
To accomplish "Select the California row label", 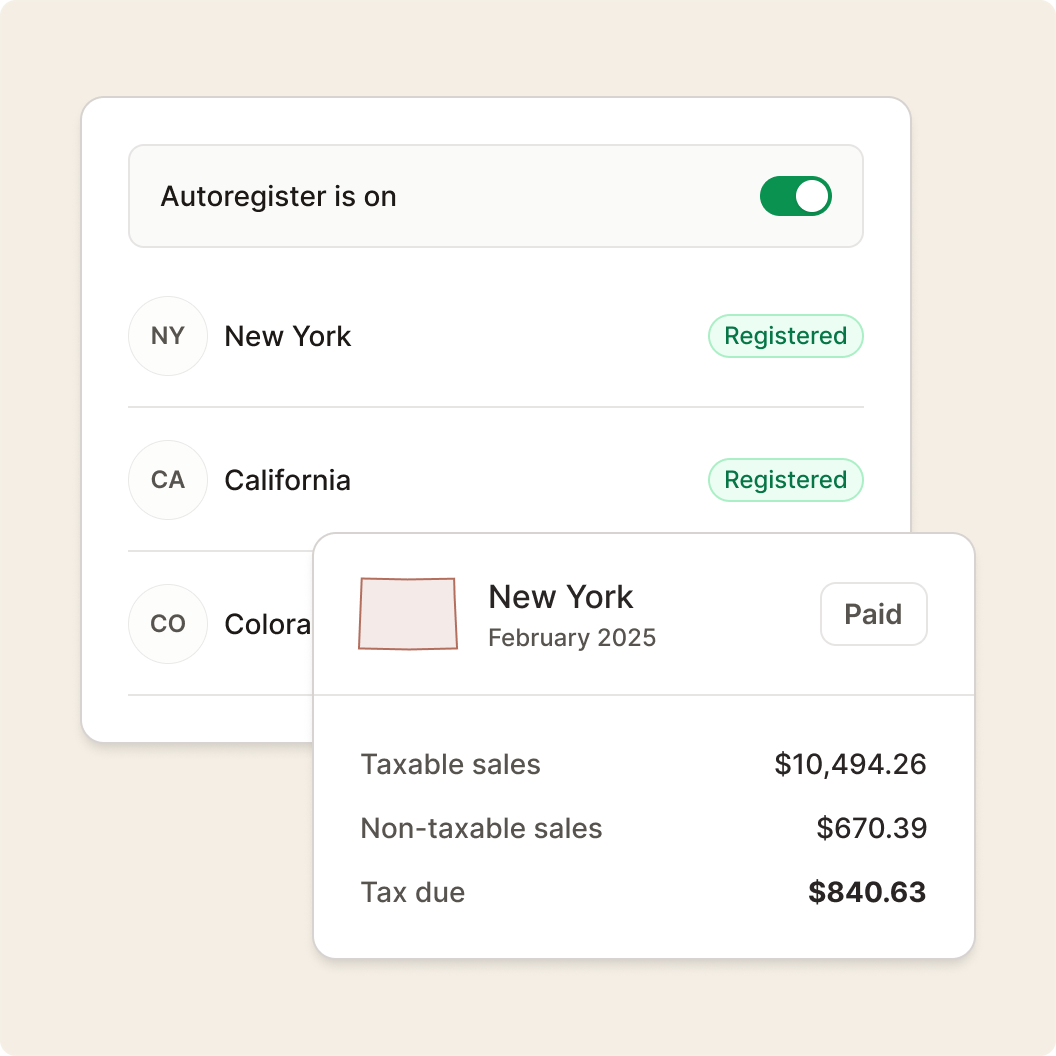I will point(288,481).
